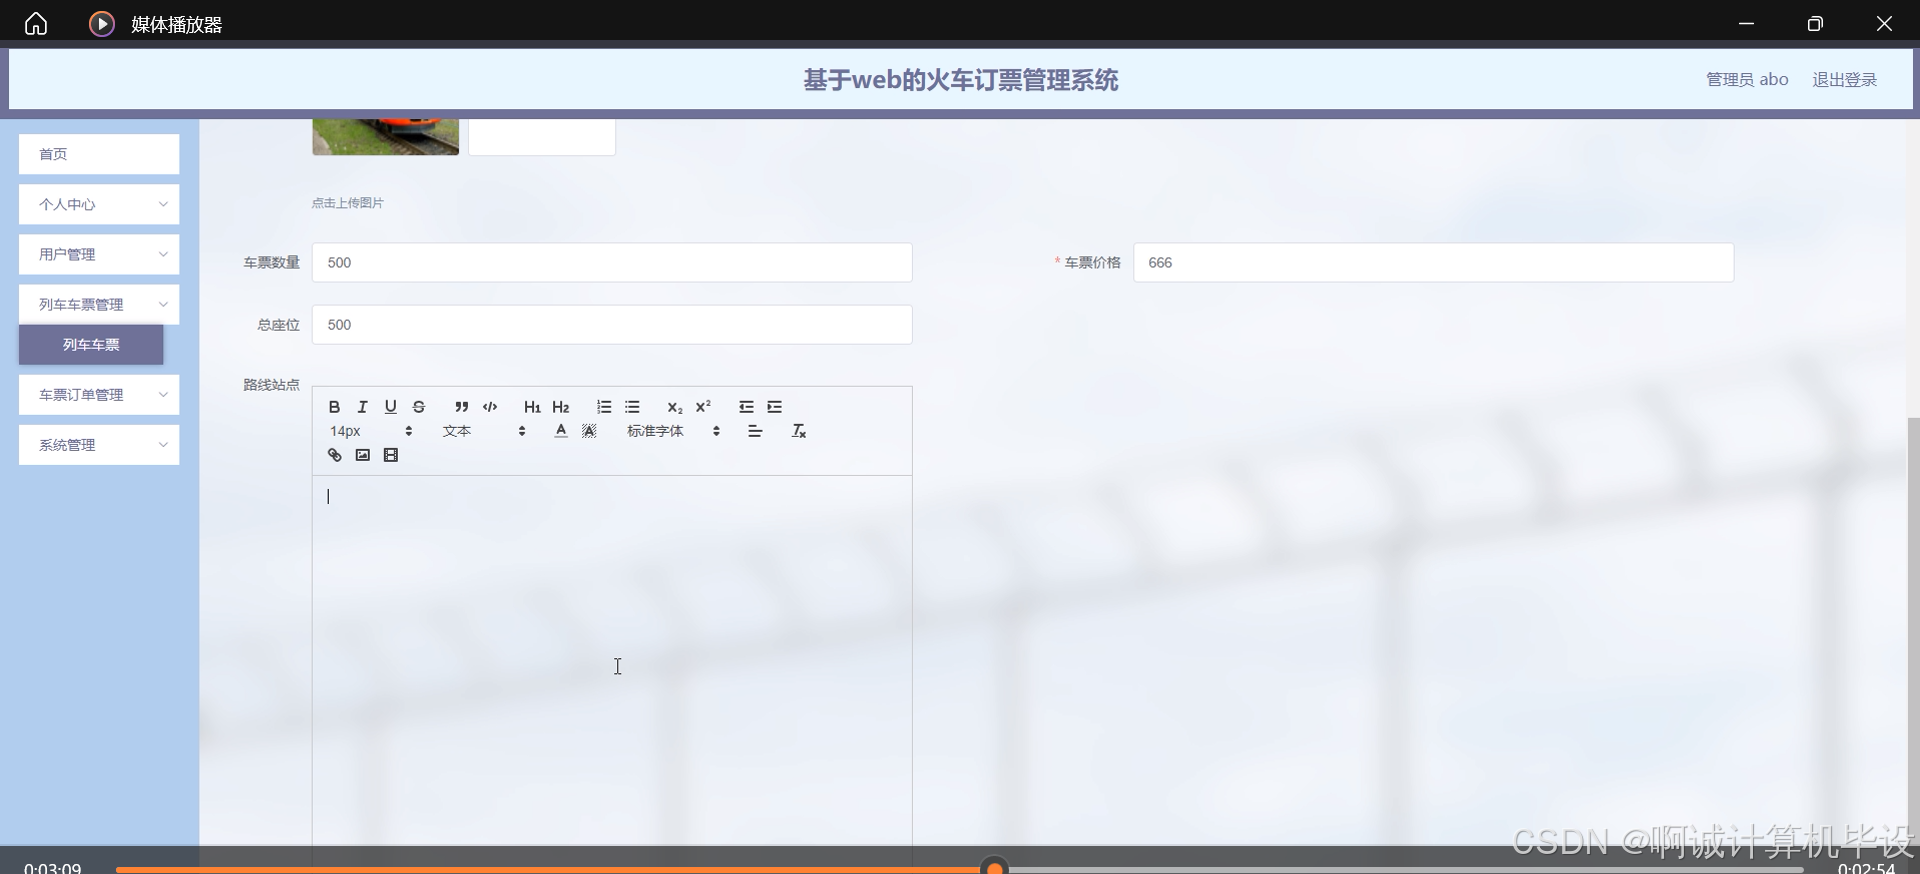Toggle bold formatting in editor toolbar
This screenshot has width=1920, height=874.
(x=334, y=407)
